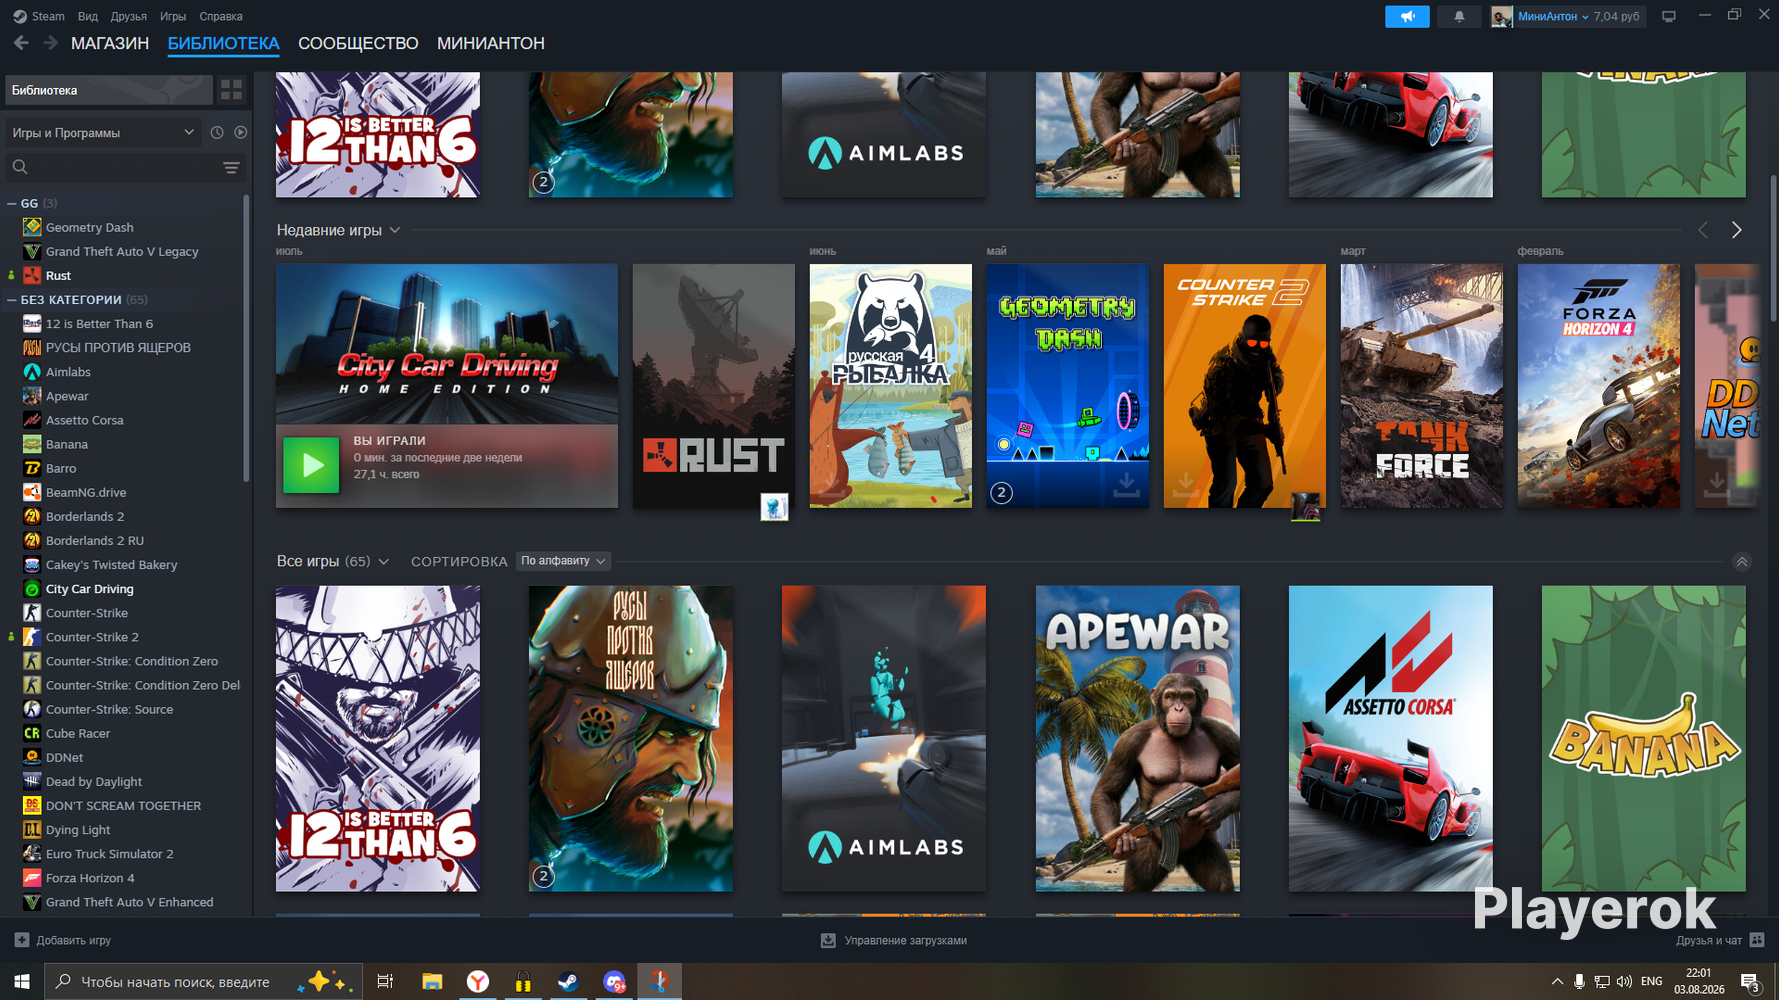Screen dimensions: 1779x1000
Task: Open the announcements megaphone button
Action: click(1407, 16)
